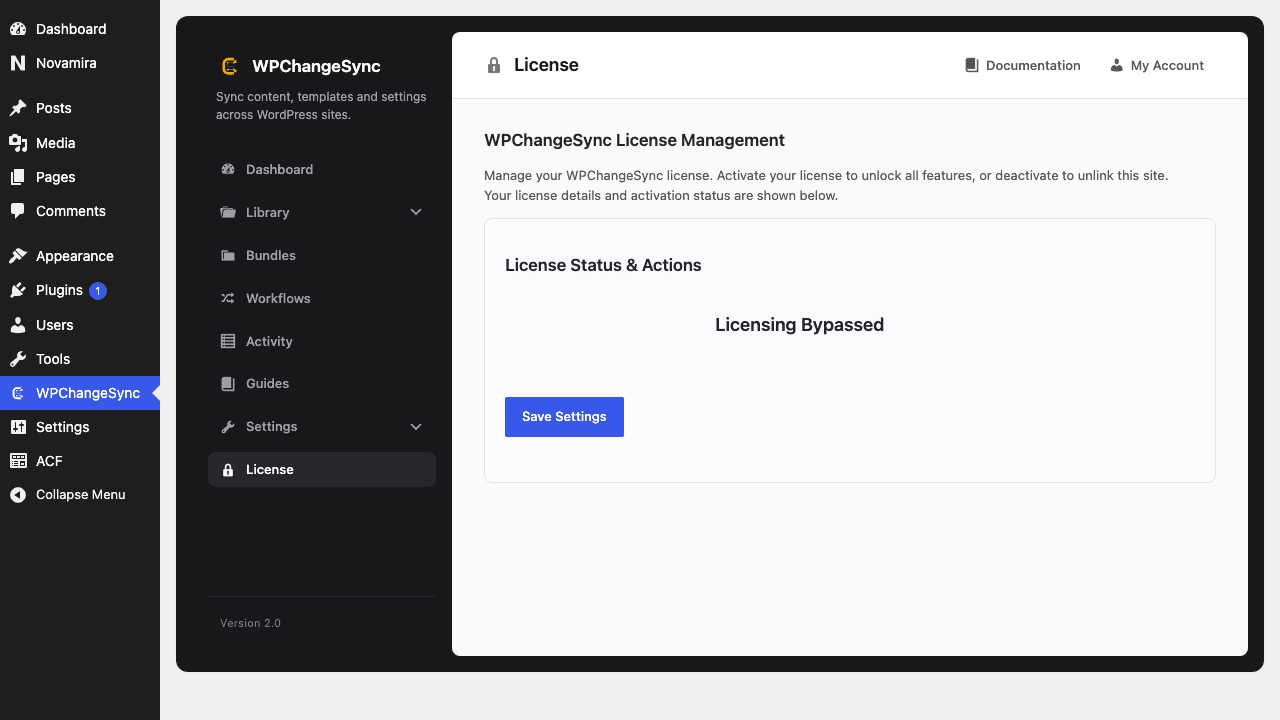This screenshot has width=1280, height=720.
Task: Click the Bundles folder icon
Action: [x=228, y=255]
